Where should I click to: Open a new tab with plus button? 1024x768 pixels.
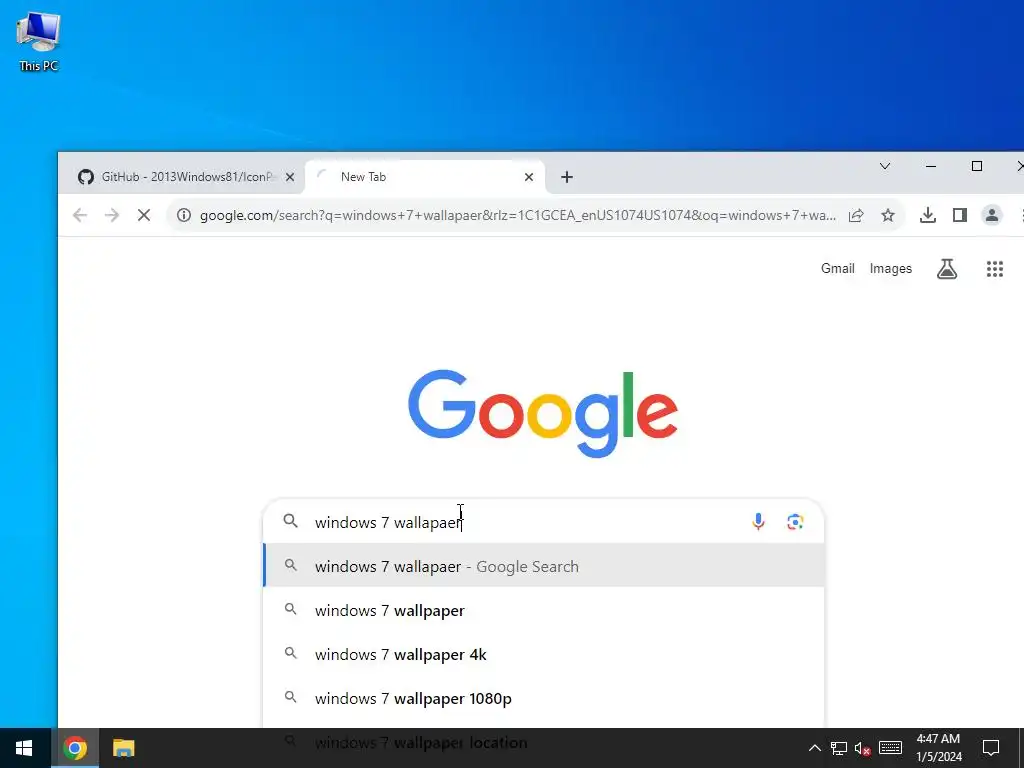[x=567, y=177]
